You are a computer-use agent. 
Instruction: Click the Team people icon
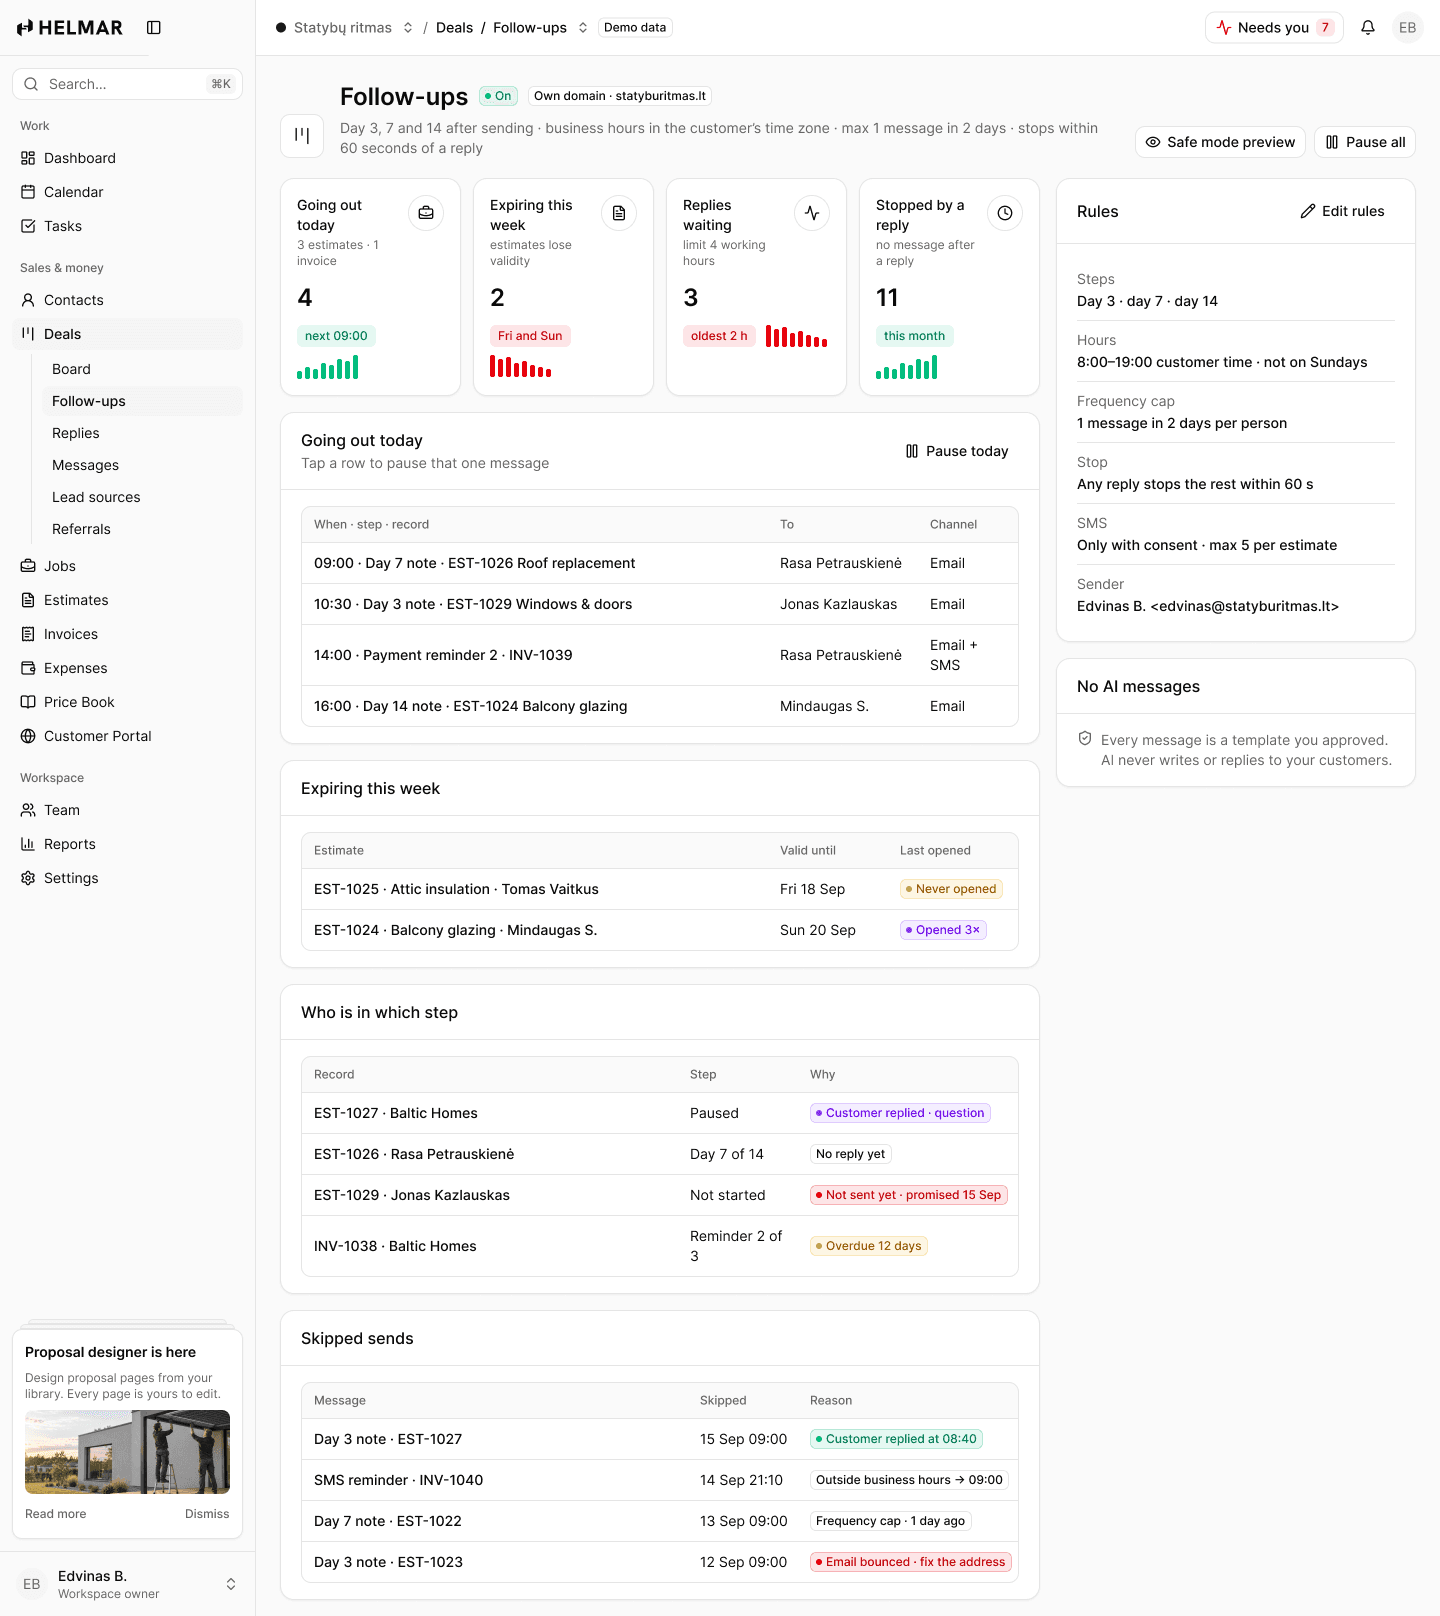[x=28, y=810]
